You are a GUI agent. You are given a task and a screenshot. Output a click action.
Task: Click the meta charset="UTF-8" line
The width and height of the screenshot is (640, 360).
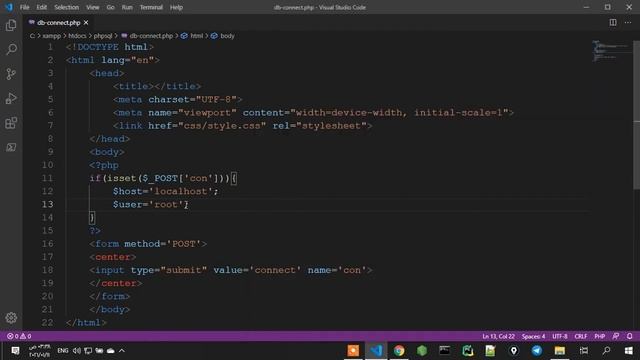(x=178, y=99)
